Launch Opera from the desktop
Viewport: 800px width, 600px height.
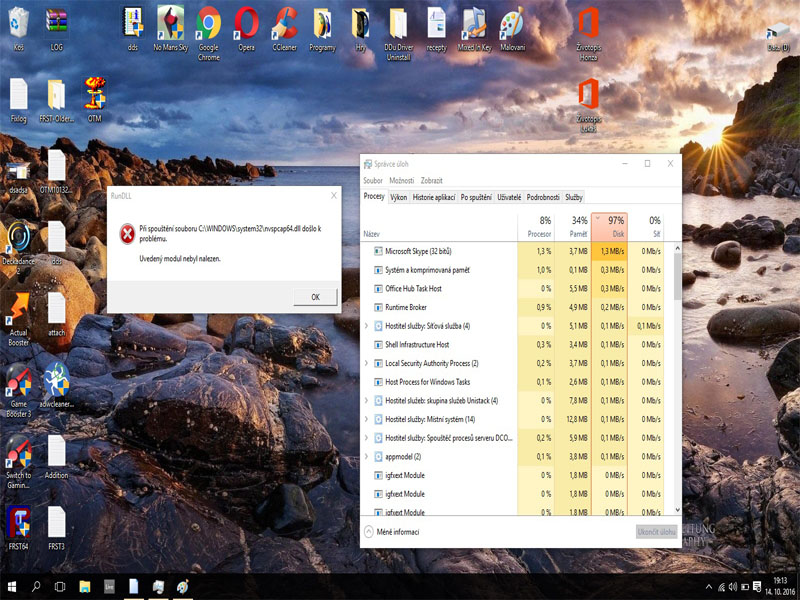point(246,24)
